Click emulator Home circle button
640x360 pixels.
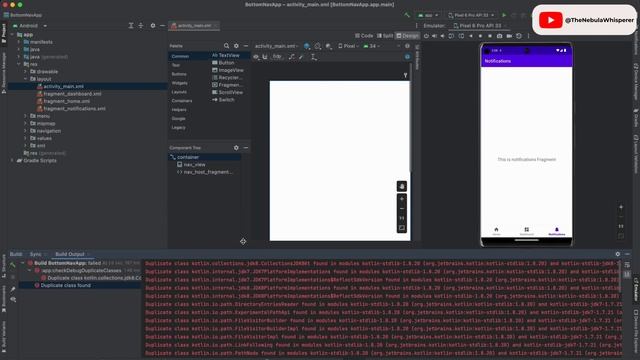click(x=480, y=36)
